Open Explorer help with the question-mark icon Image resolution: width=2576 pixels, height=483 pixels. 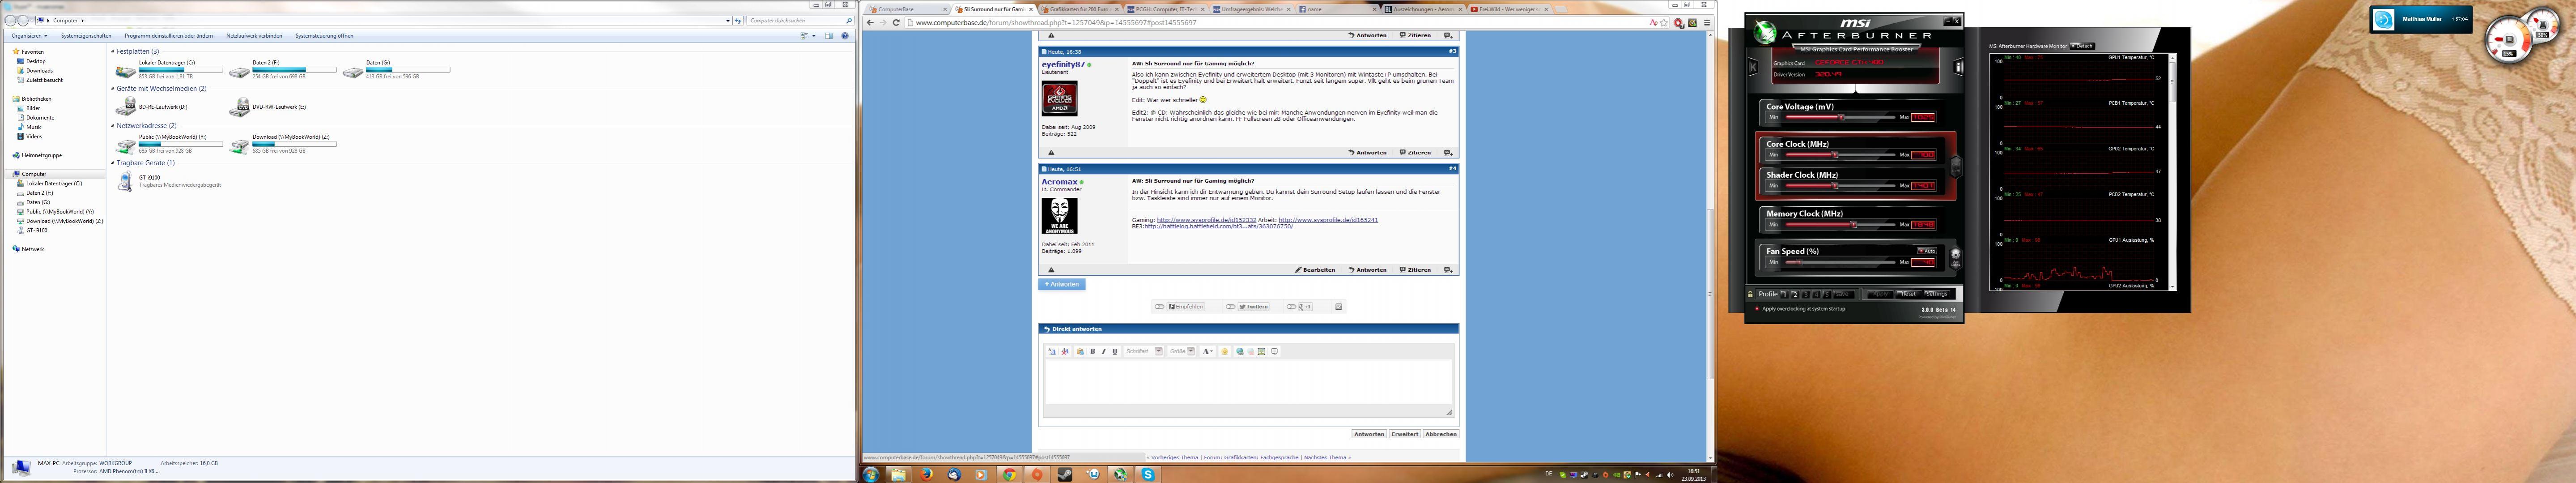click(846, 36)
